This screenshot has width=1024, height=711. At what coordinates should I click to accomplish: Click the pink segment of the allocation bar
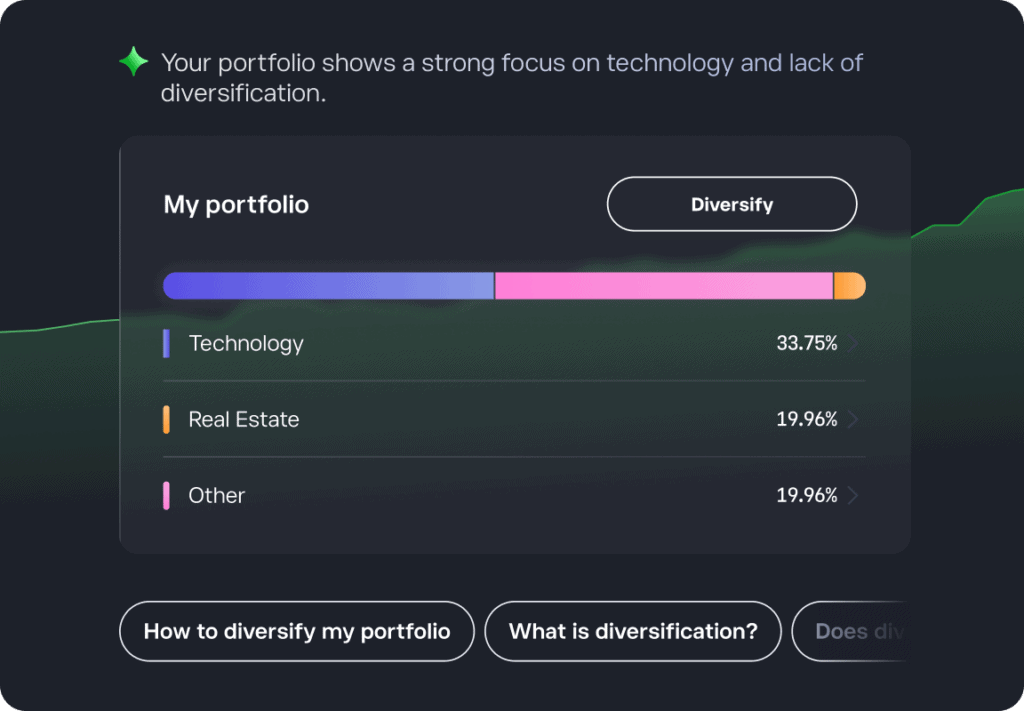(x=663, y=286)
